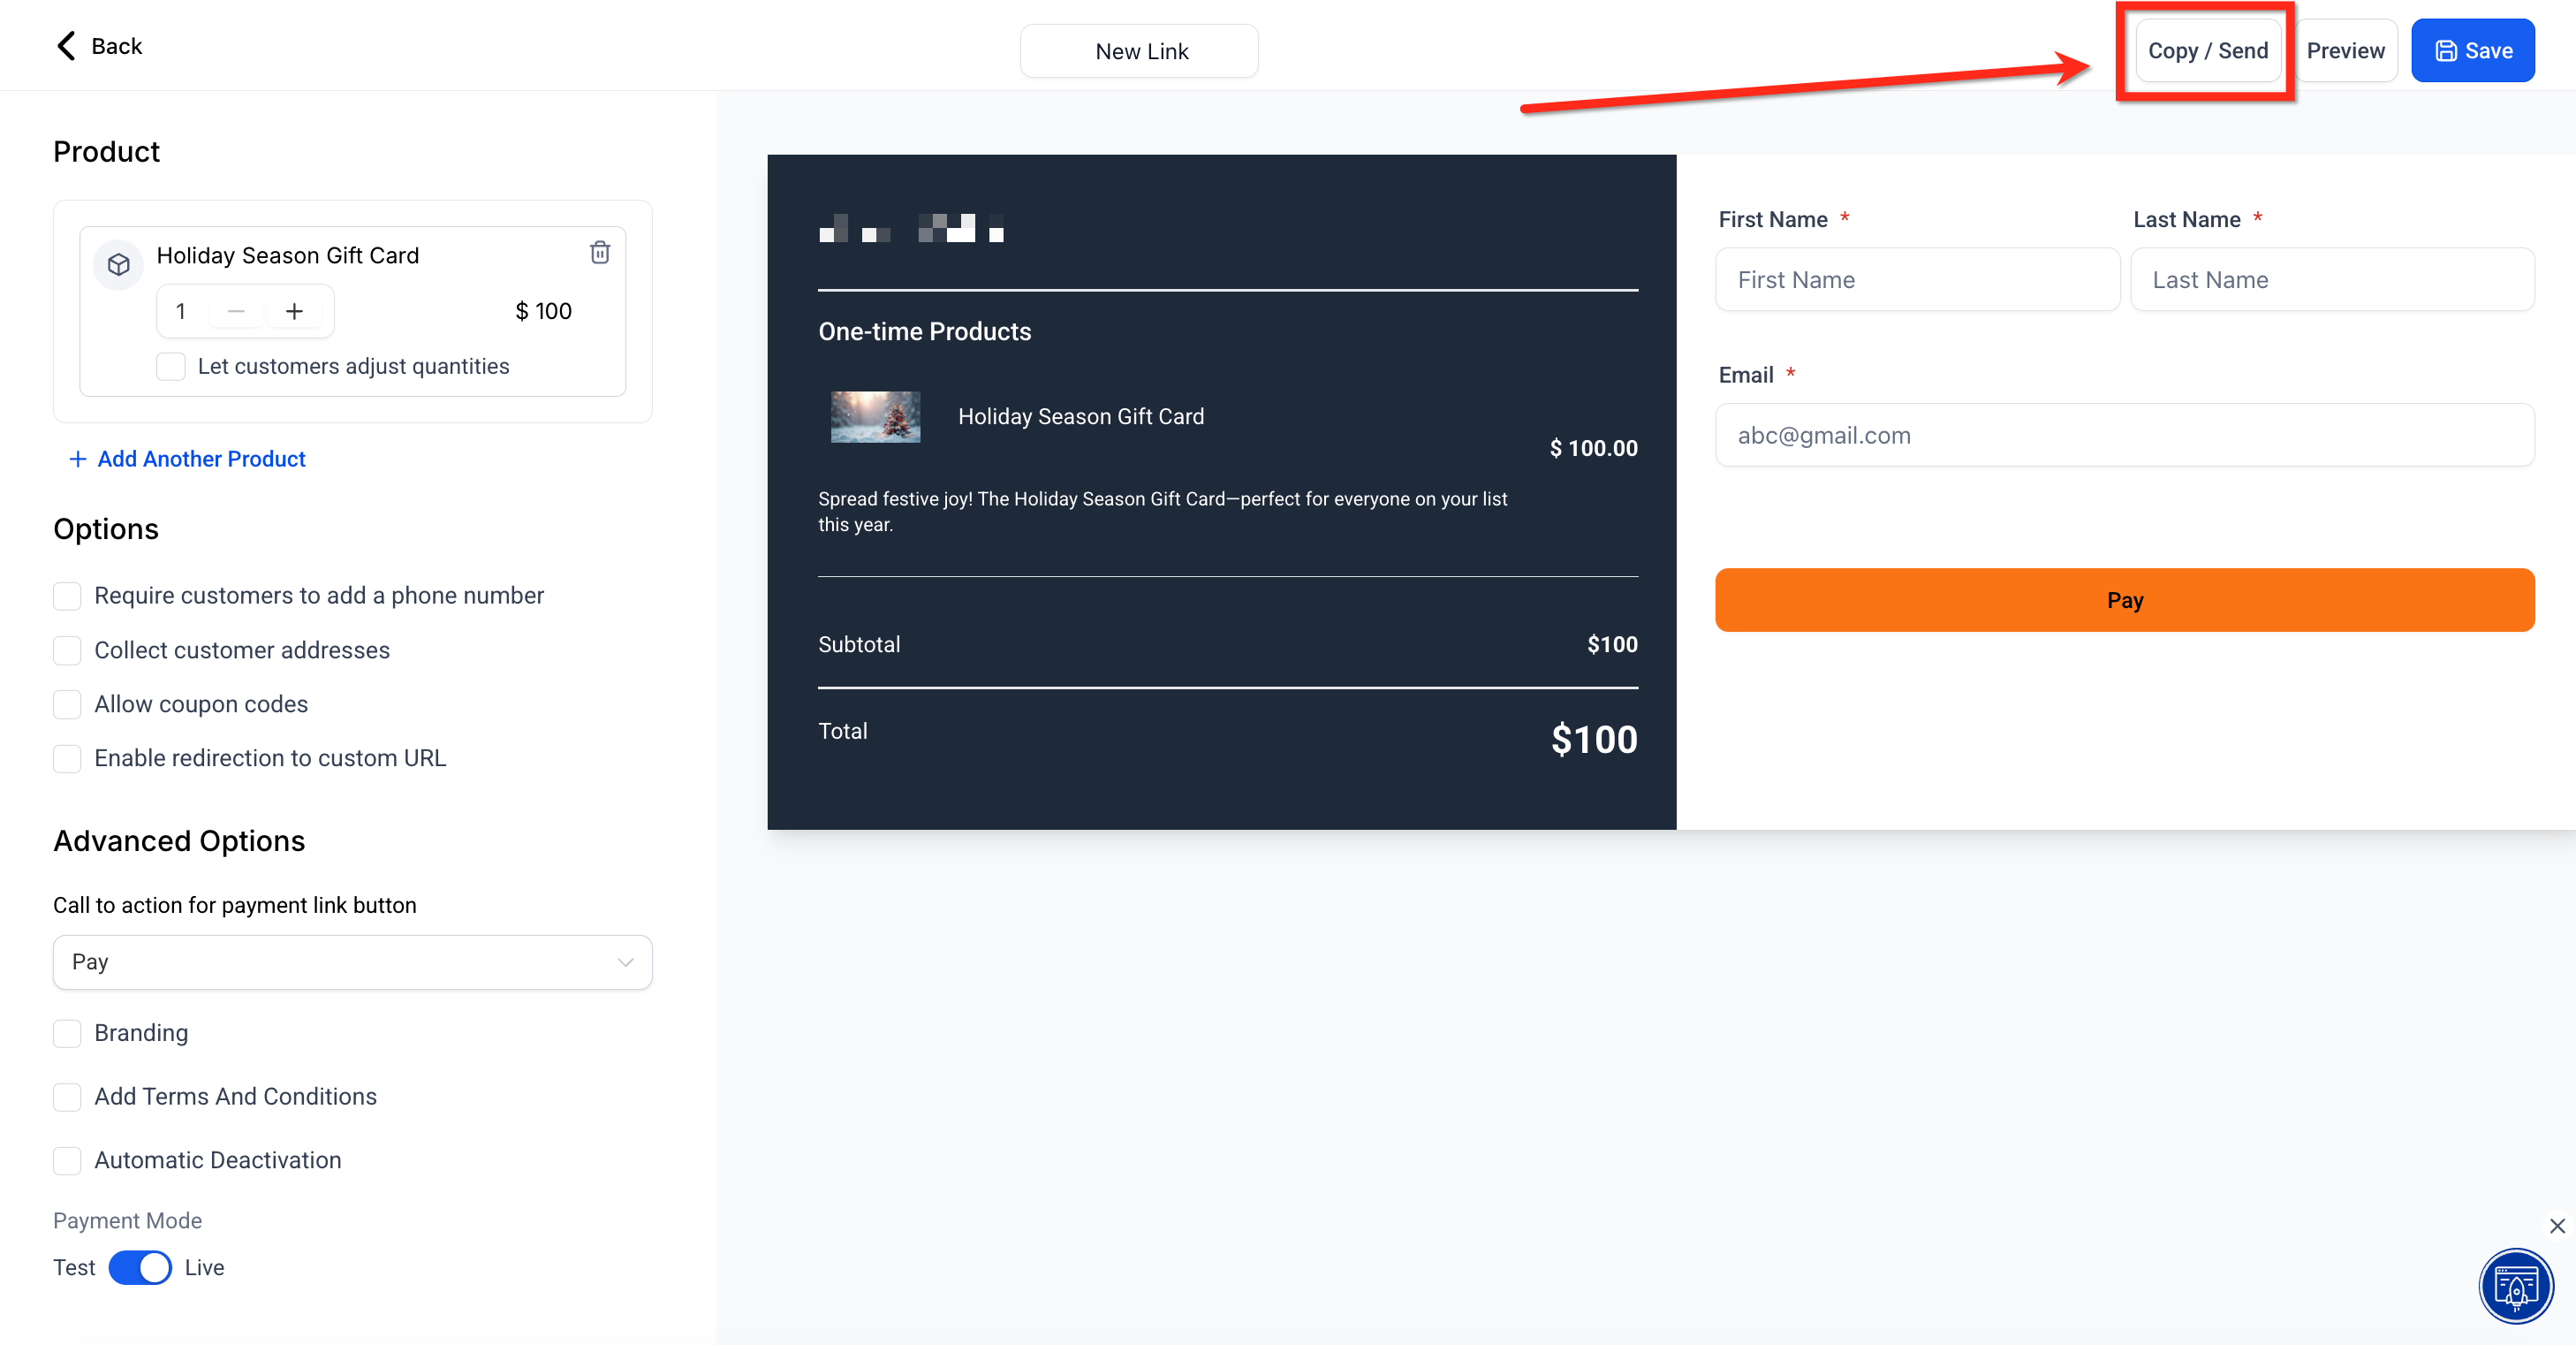
Task: Tick Collect customer addresses checkbox
Action: click(67, 650)
